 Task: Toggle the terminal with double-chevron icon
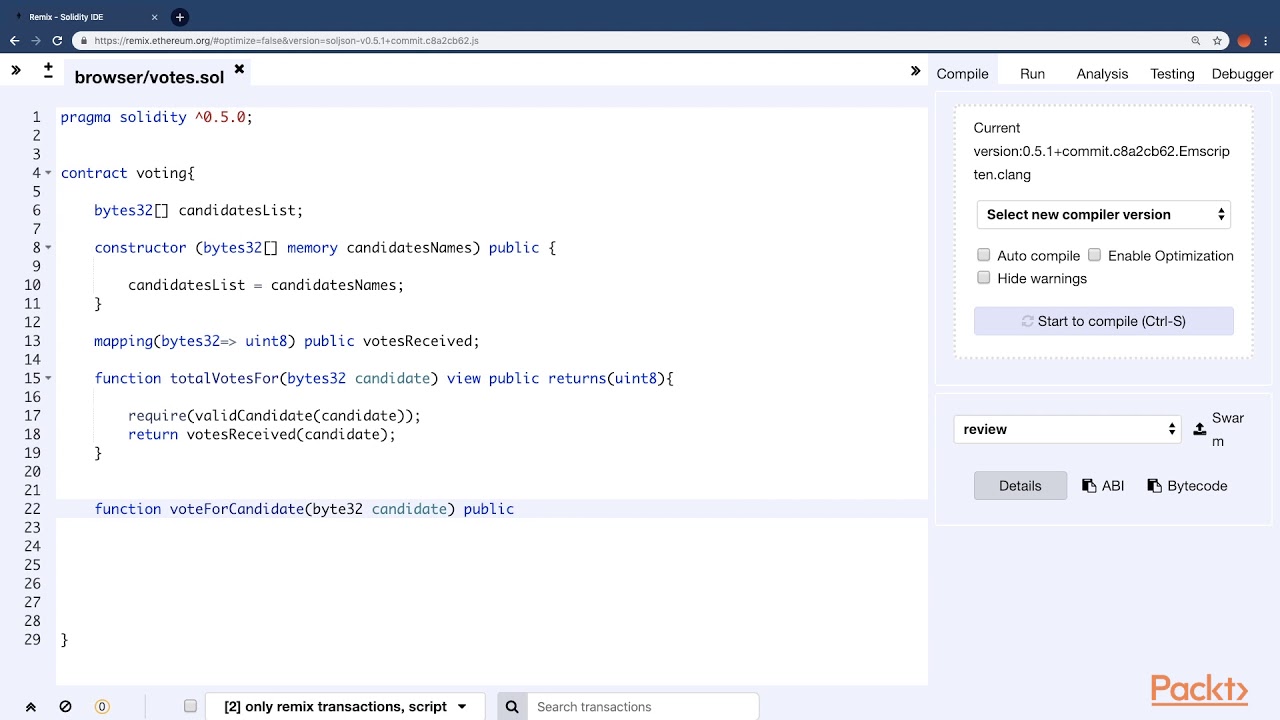click(31, 707)
